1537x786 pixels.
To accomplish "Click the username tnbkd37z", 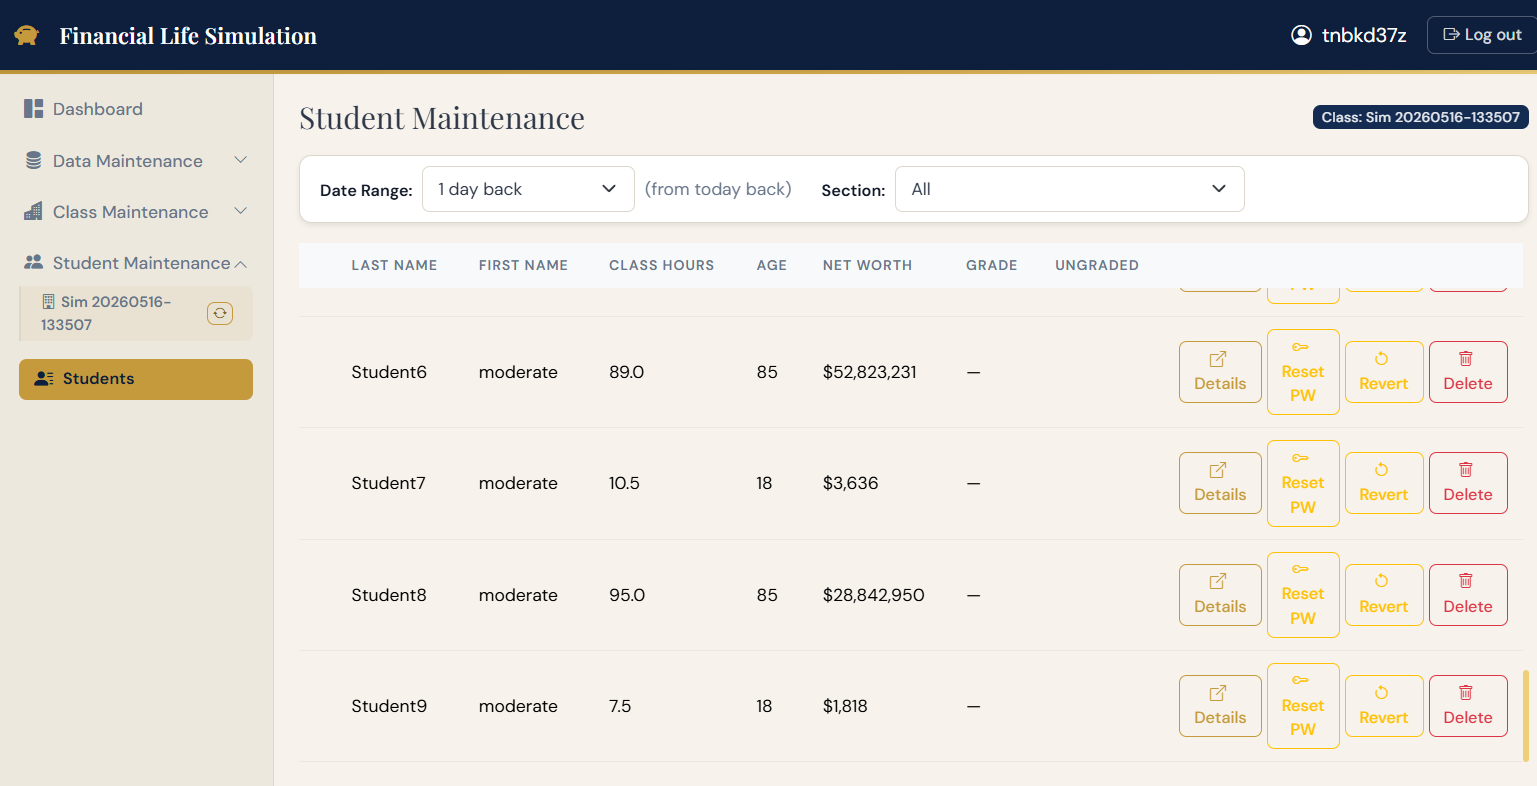I will (1364, 35).
